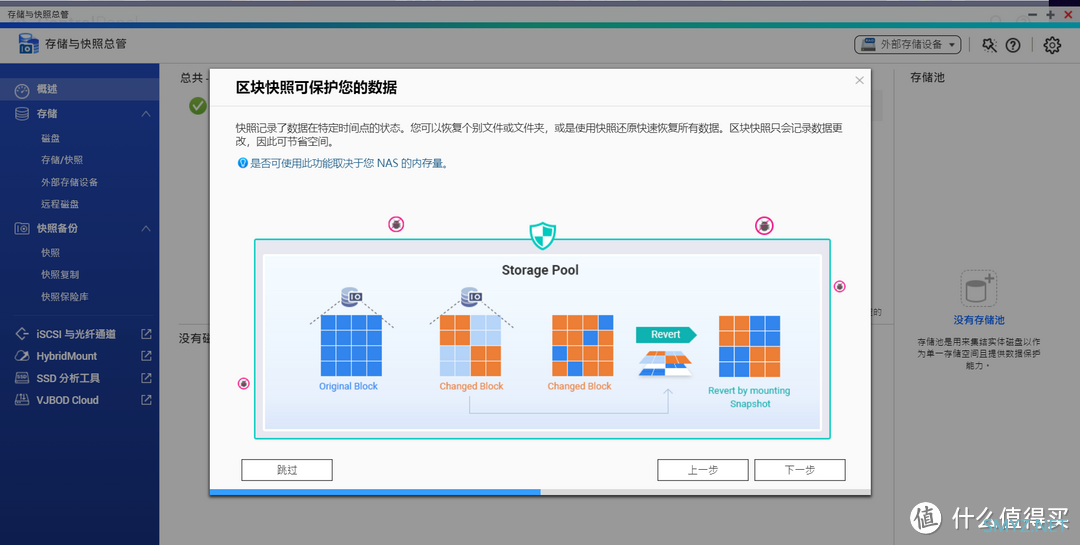The image size is (1080, 545).
Task: Click the 没有存储池 link text
Action: [979, 320]
